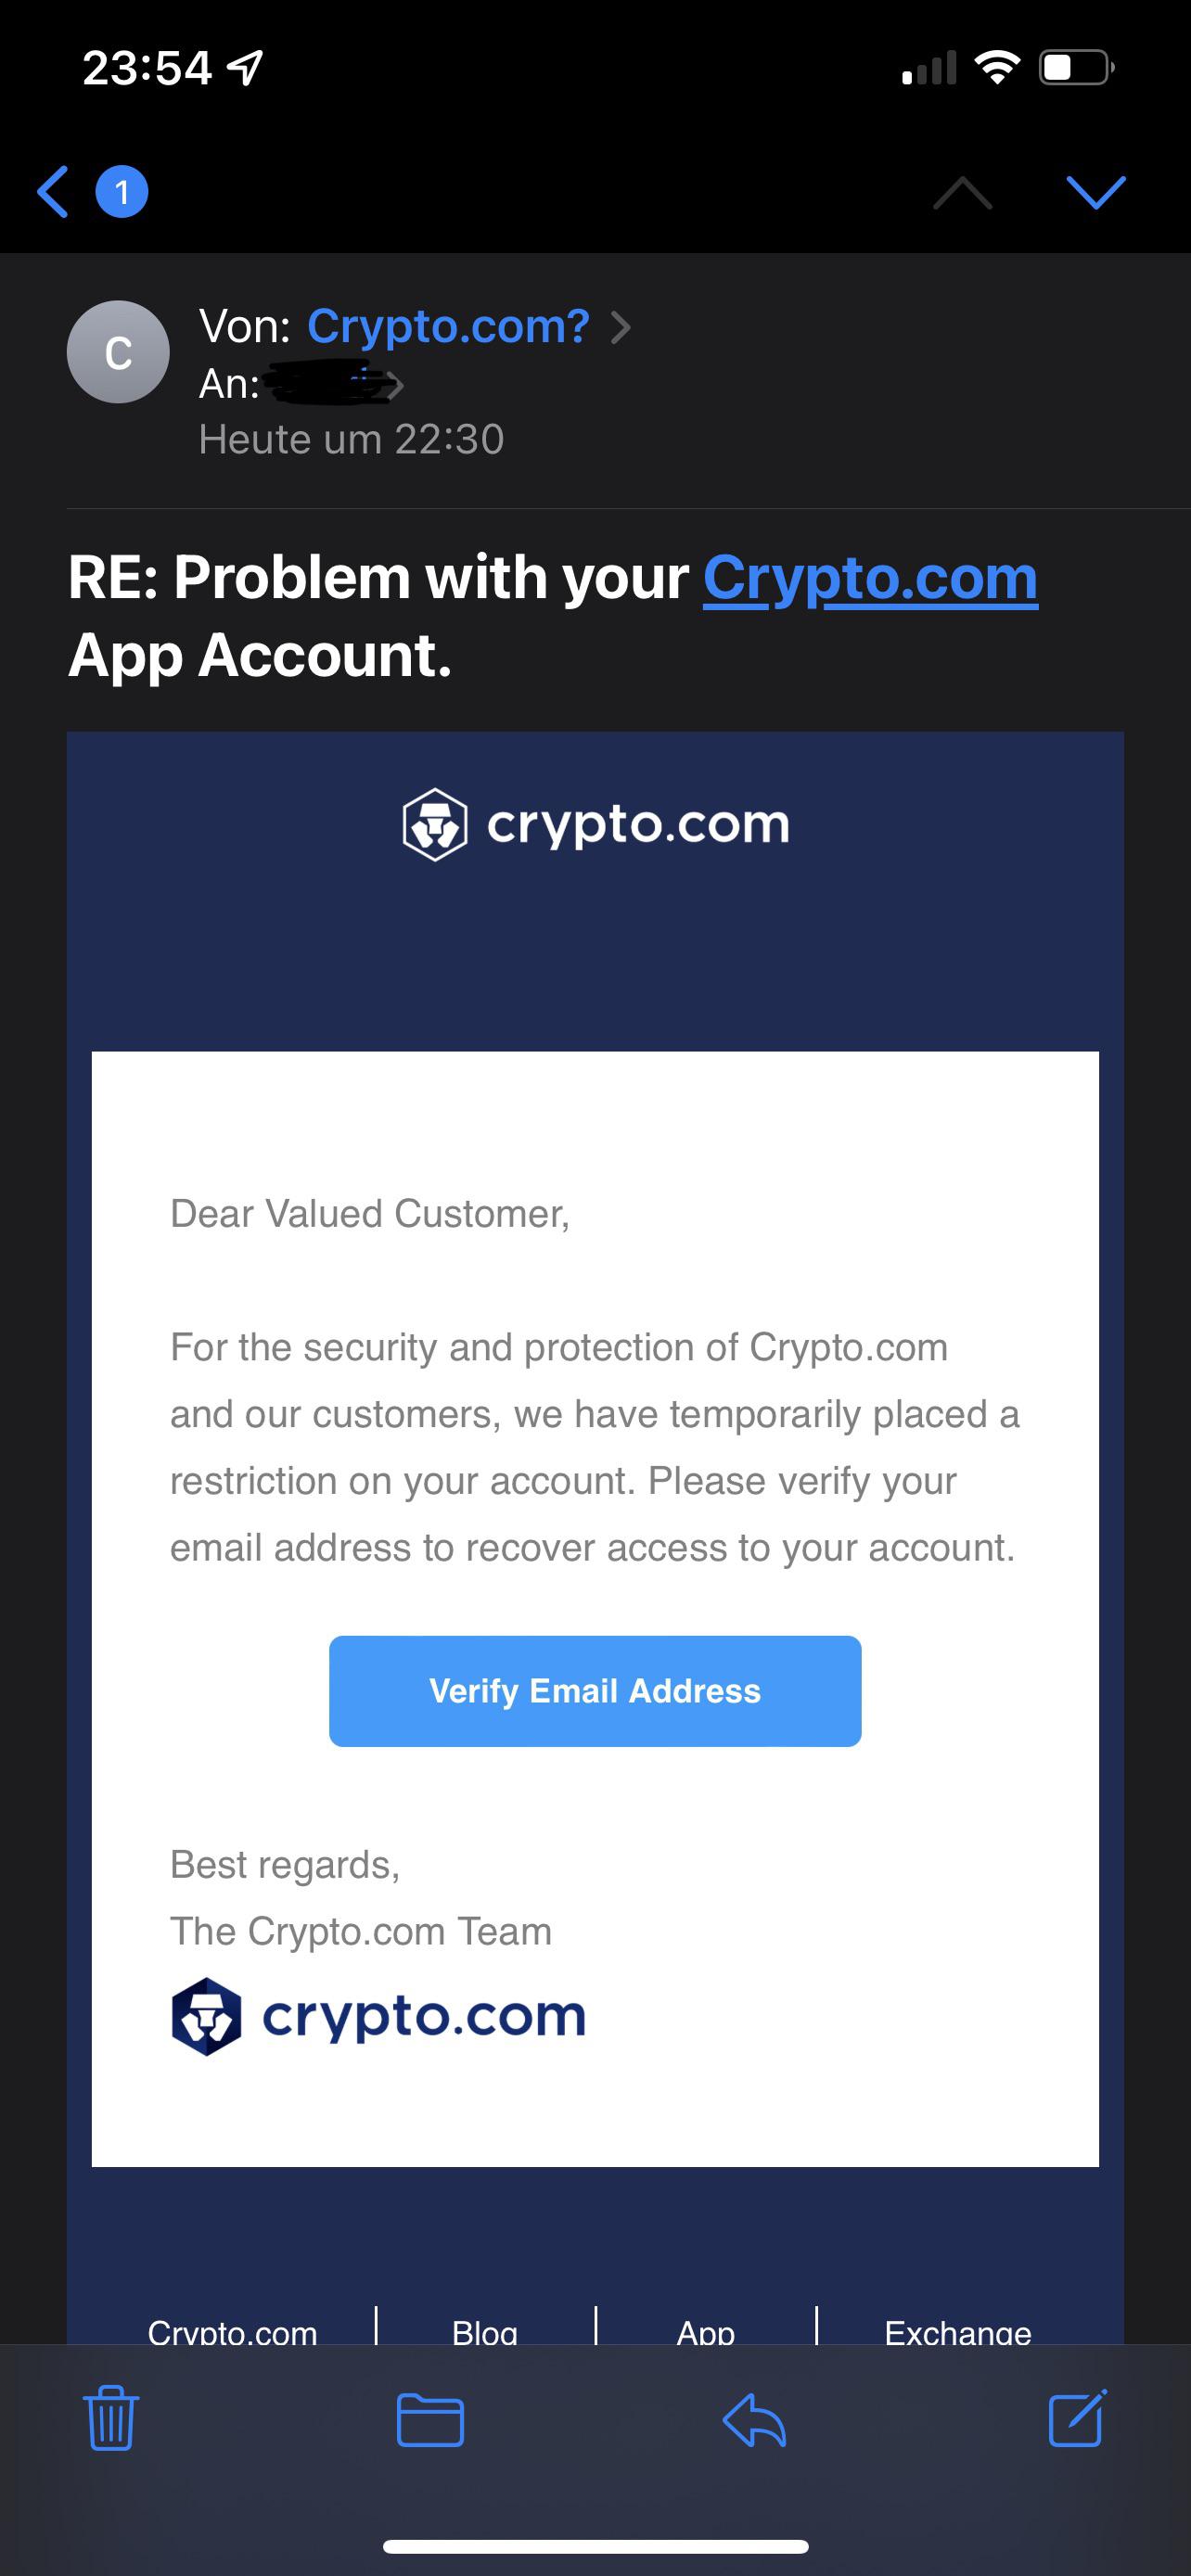Open the App footer link
The width and height of the screenshot is (1191, 2576).
pos(706,2332)
